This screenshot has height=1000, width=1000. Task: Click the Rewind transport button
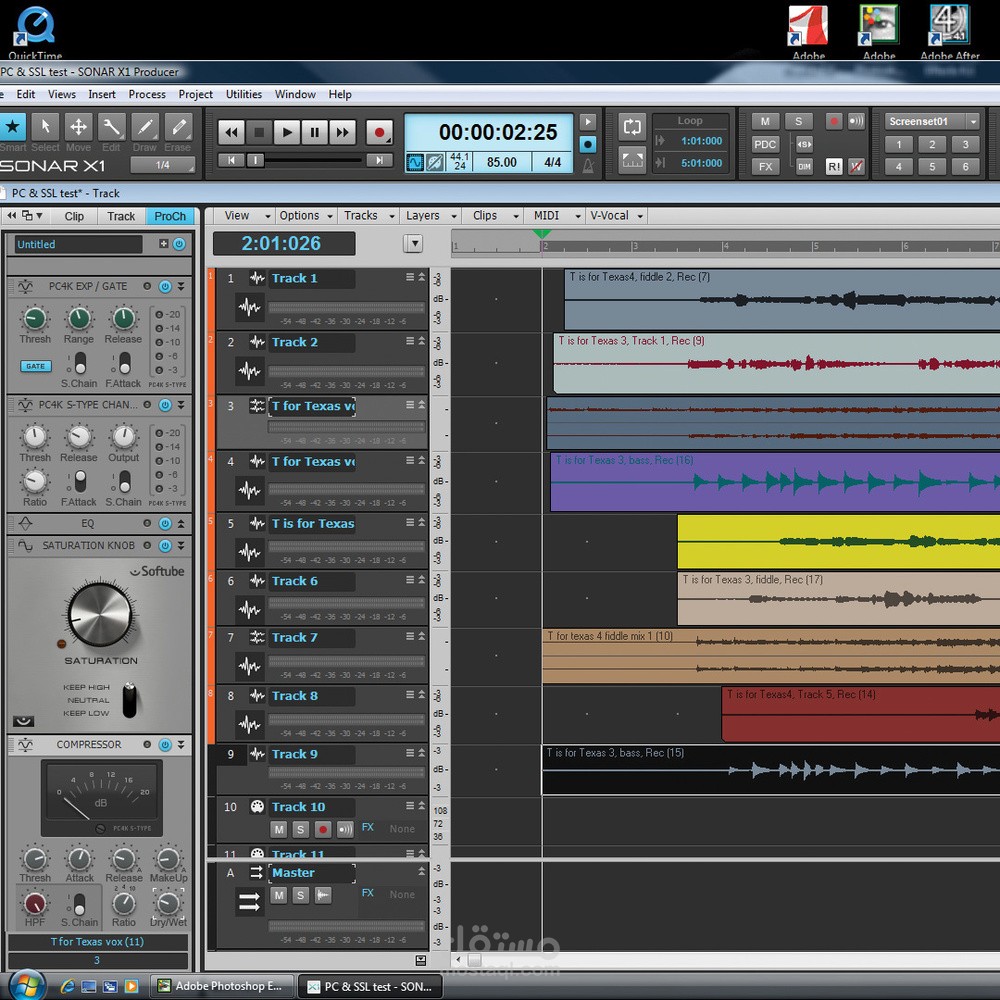click(231, 133)
